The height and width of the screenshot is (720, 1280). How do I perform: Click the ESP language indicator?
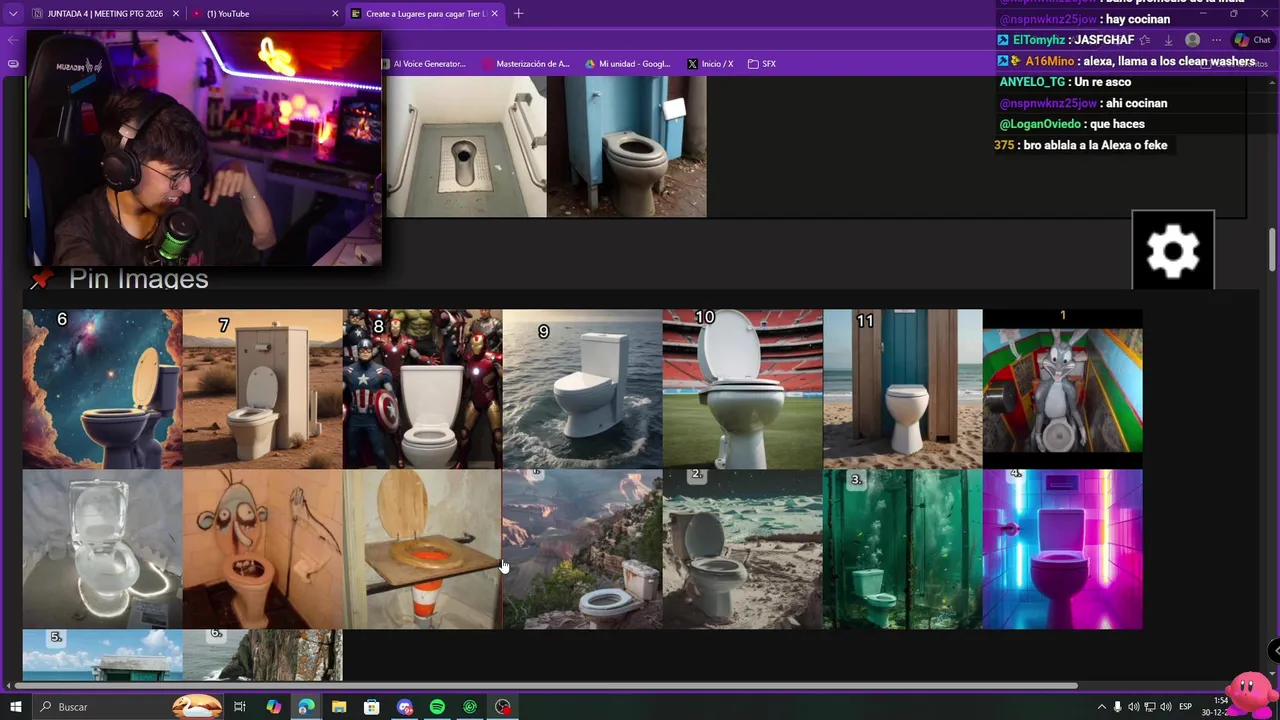click(1185, 707)
